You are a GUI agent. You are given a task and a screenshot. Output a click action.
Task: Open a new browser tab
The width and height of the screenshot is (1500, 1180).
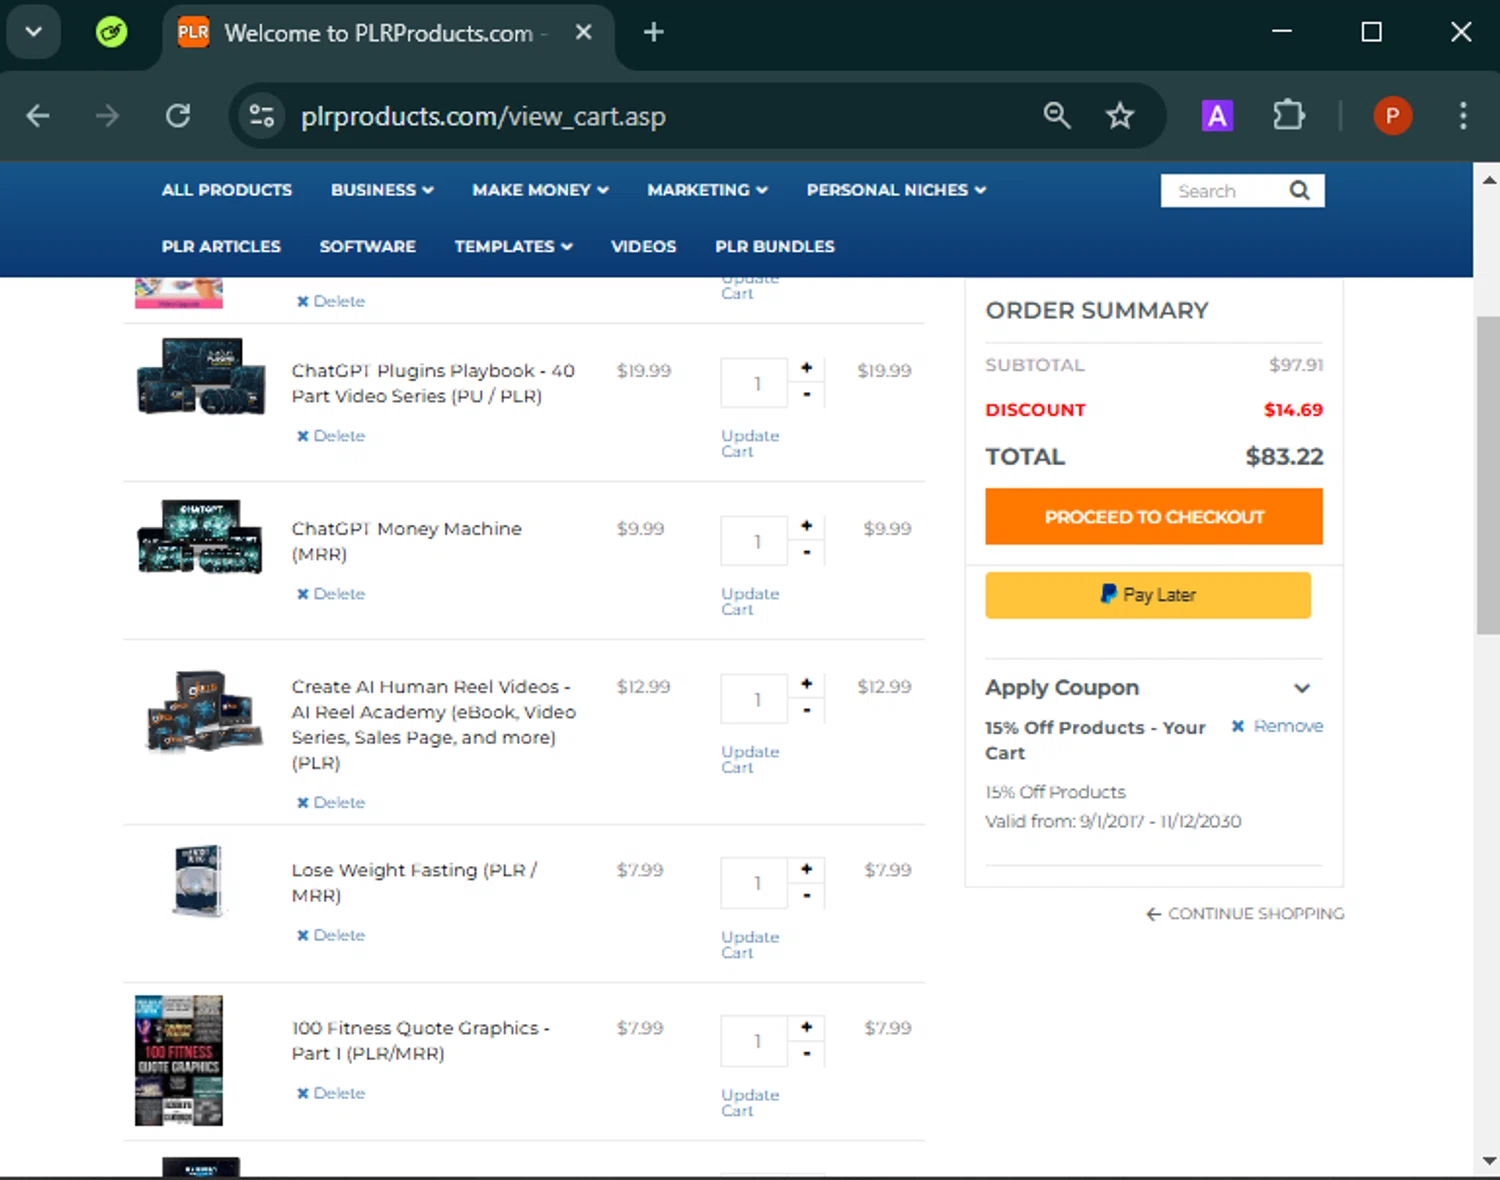pos(654,32)
